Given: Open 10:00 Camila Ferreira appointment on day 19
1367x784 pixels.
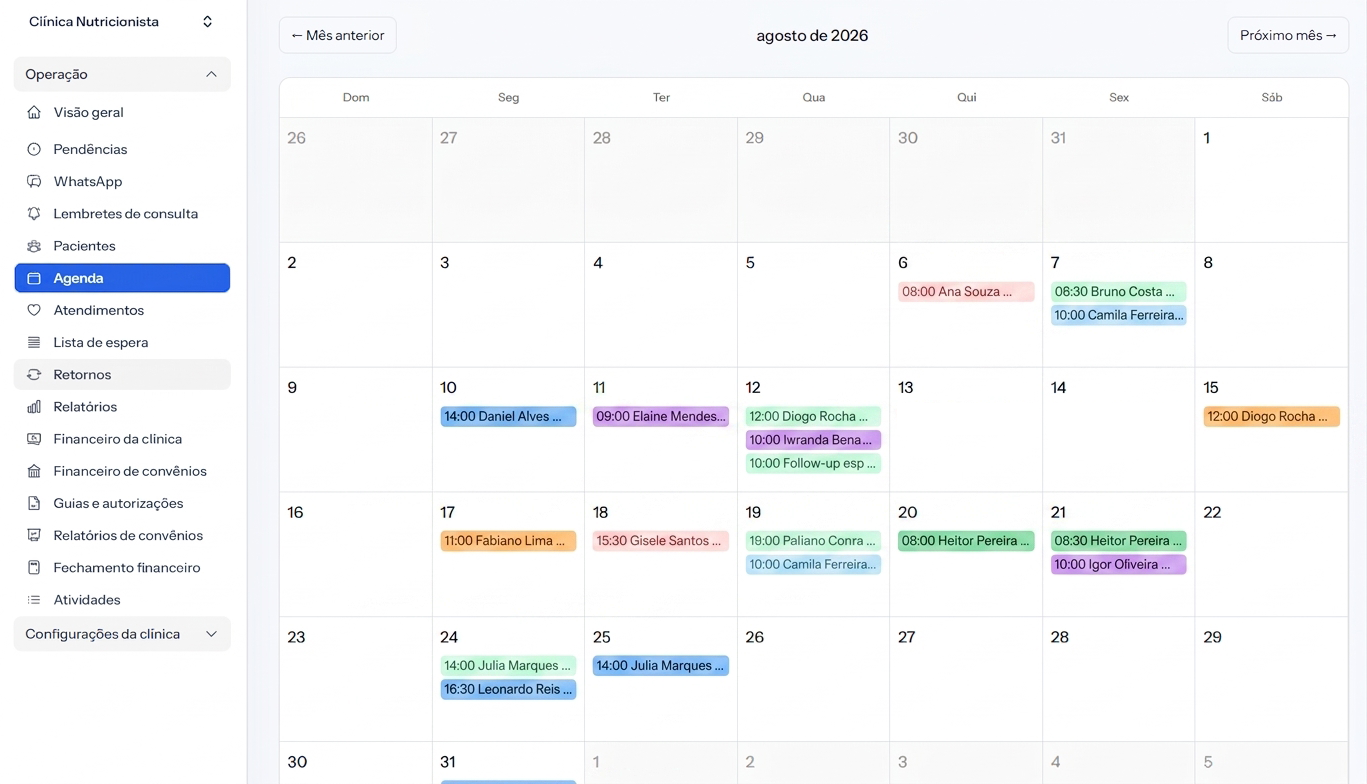Looking at the screenshot, I should [x=814, y=564].
